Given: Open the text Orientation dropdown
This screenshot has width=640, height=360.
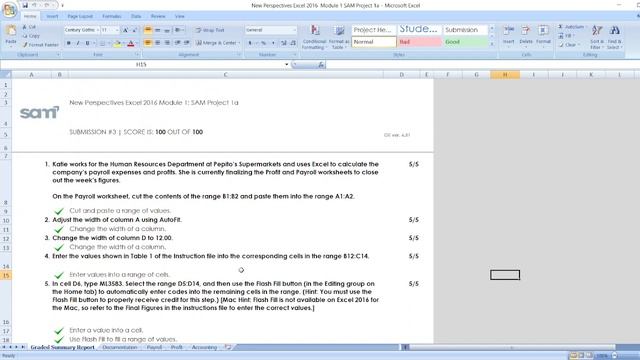Looking at the screenshot, I should (179, 30).
